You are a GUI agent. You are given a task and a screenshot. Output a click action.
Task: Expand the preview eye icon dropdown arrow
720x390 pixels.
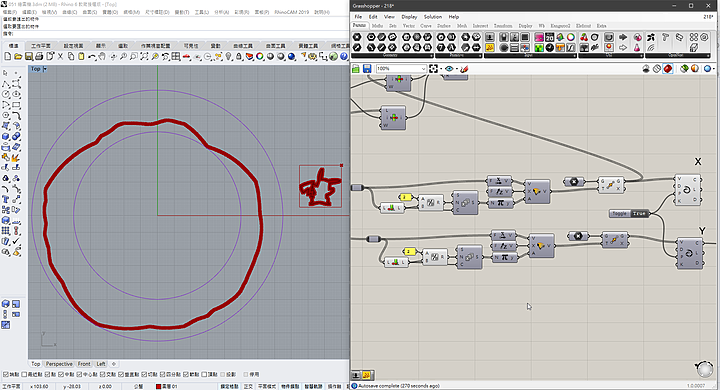pos(456,69)
